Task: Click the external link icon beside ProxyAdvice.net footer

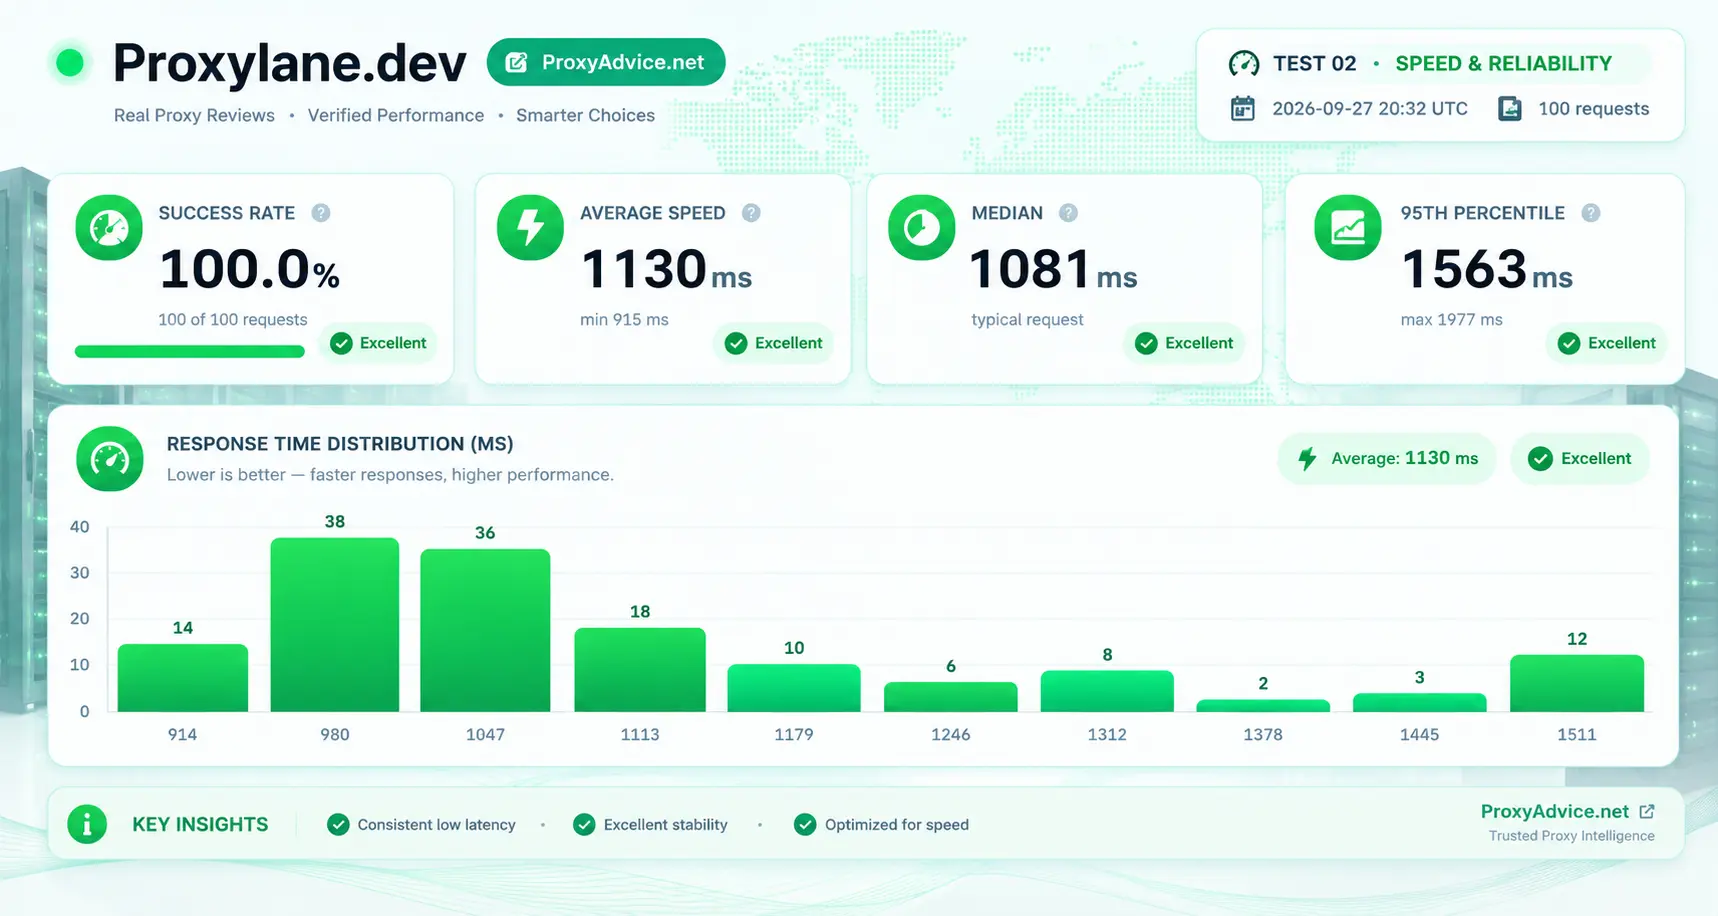Action: (x=1647, y=811)
